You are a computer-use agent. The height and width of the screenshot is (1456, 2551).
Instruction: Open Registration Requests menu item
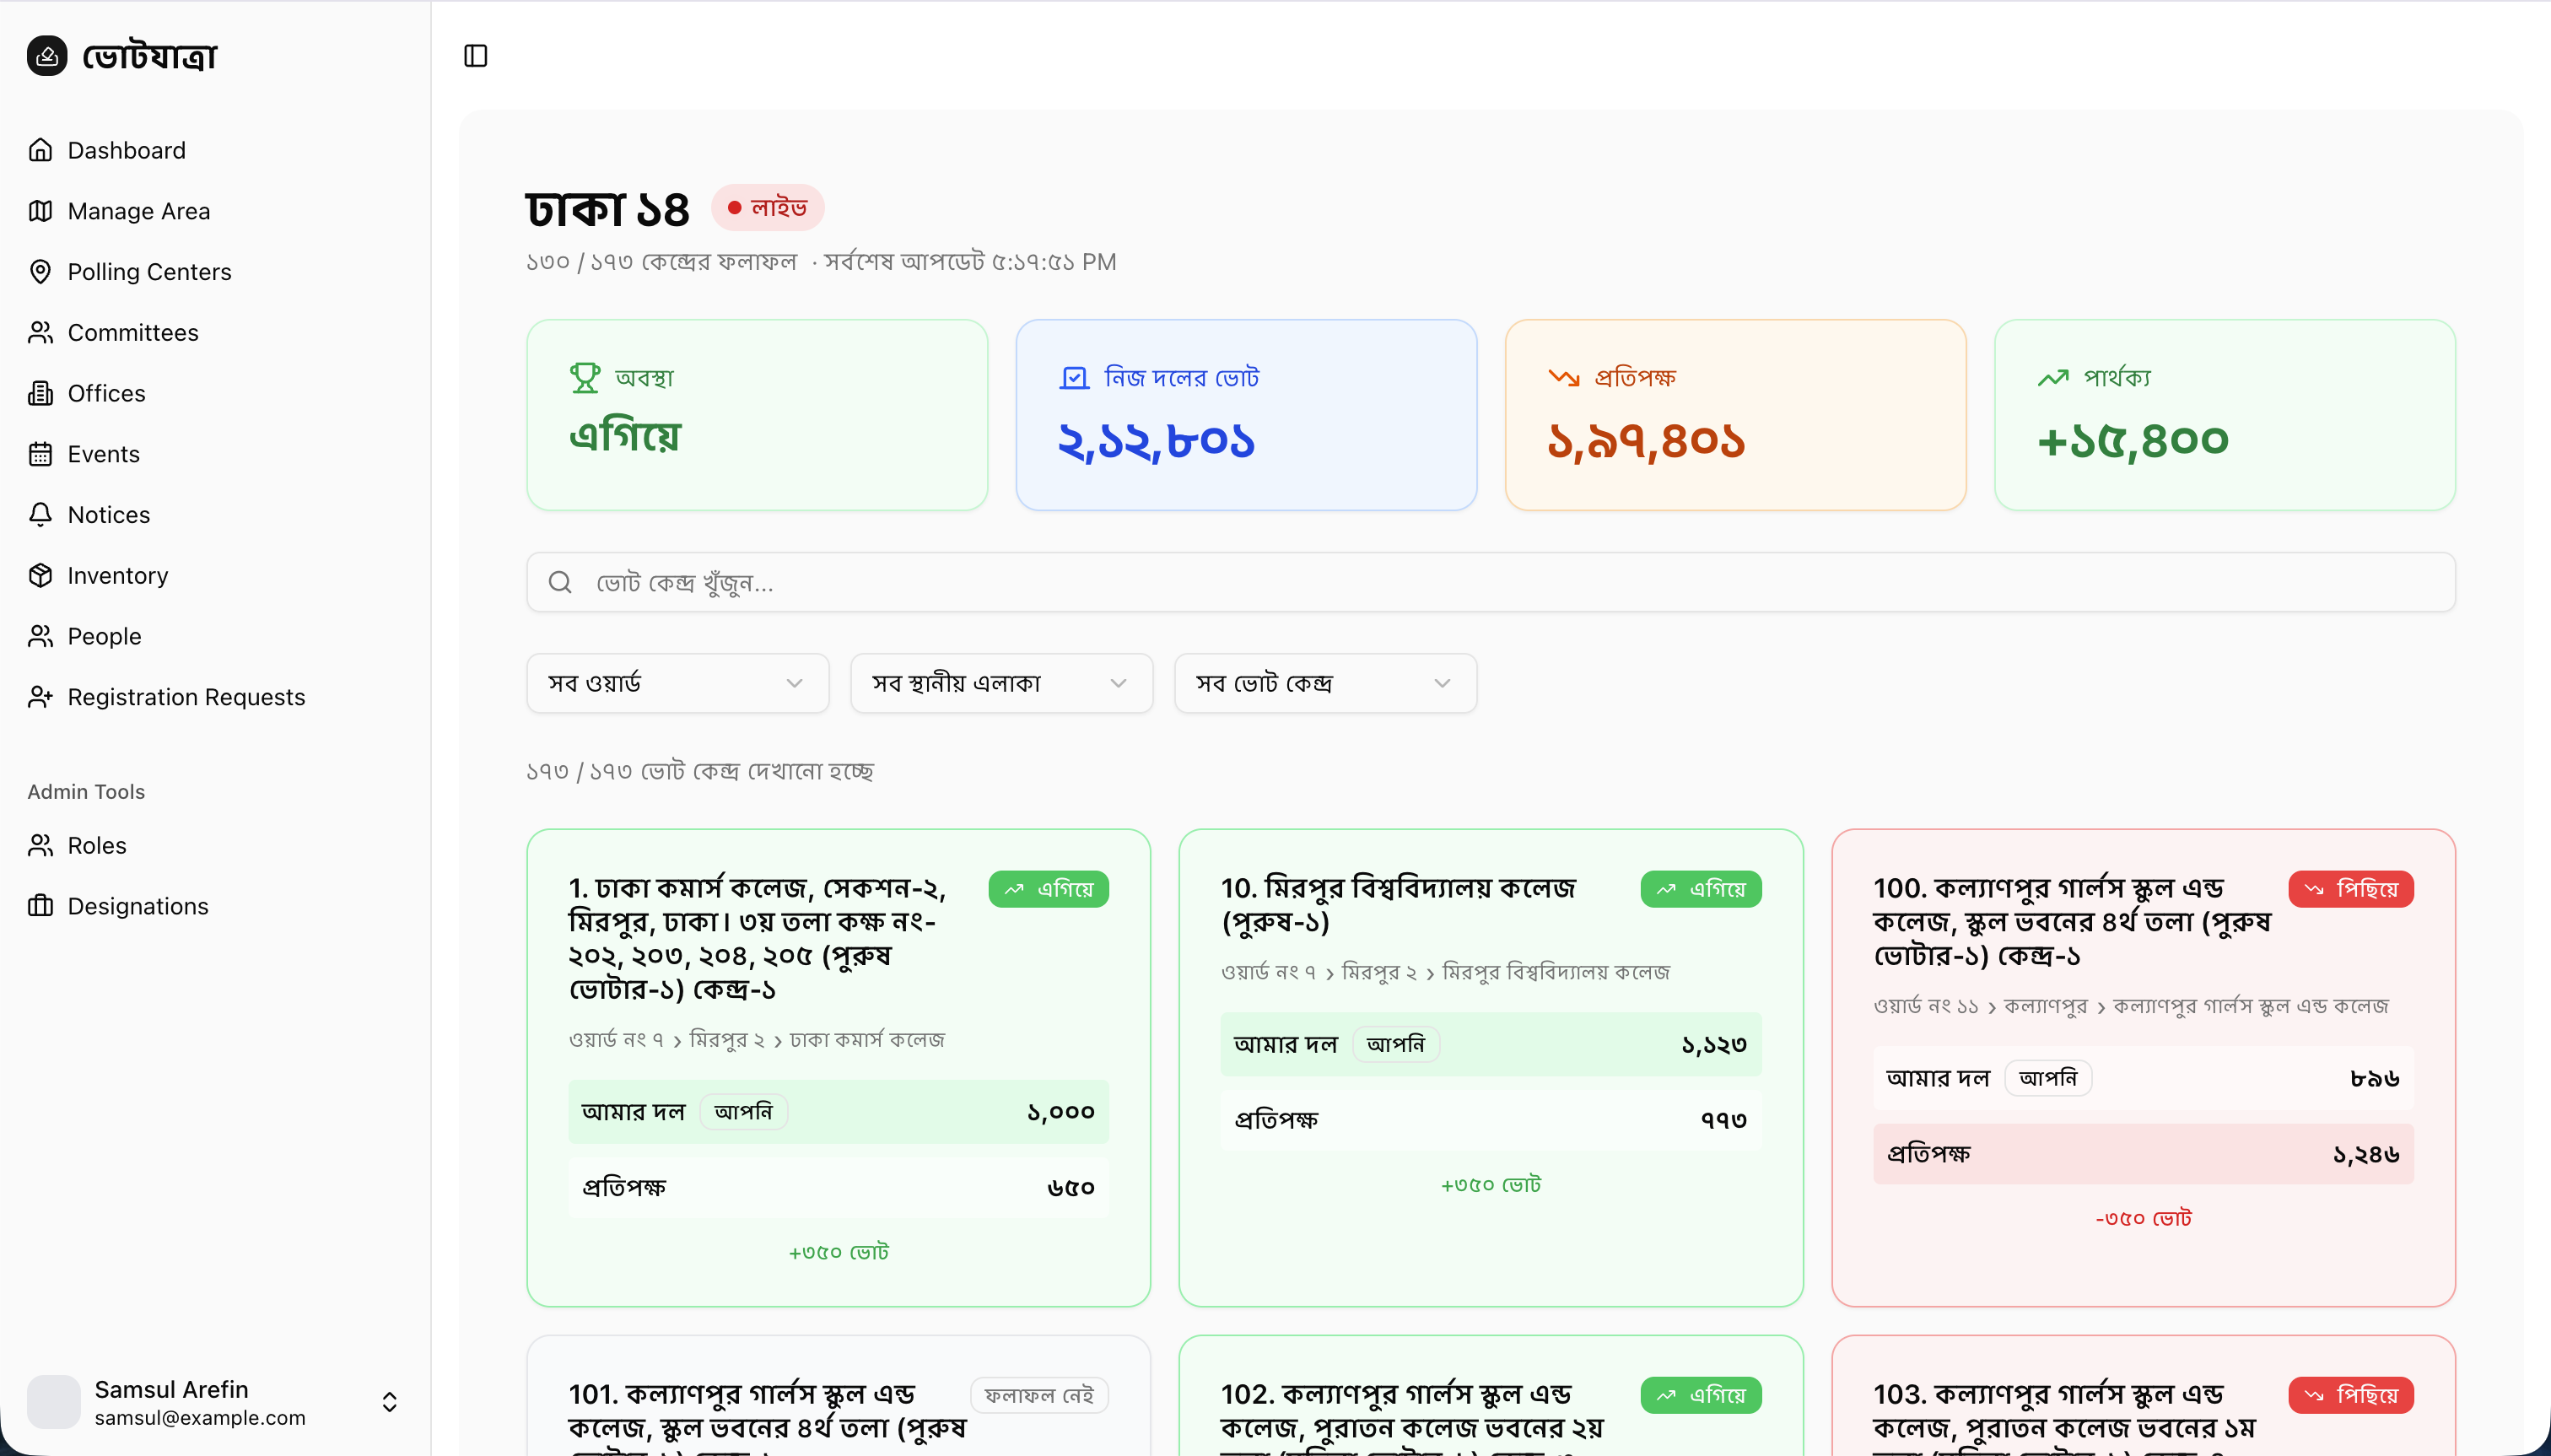pyautogui.click(x=186, y=697)
